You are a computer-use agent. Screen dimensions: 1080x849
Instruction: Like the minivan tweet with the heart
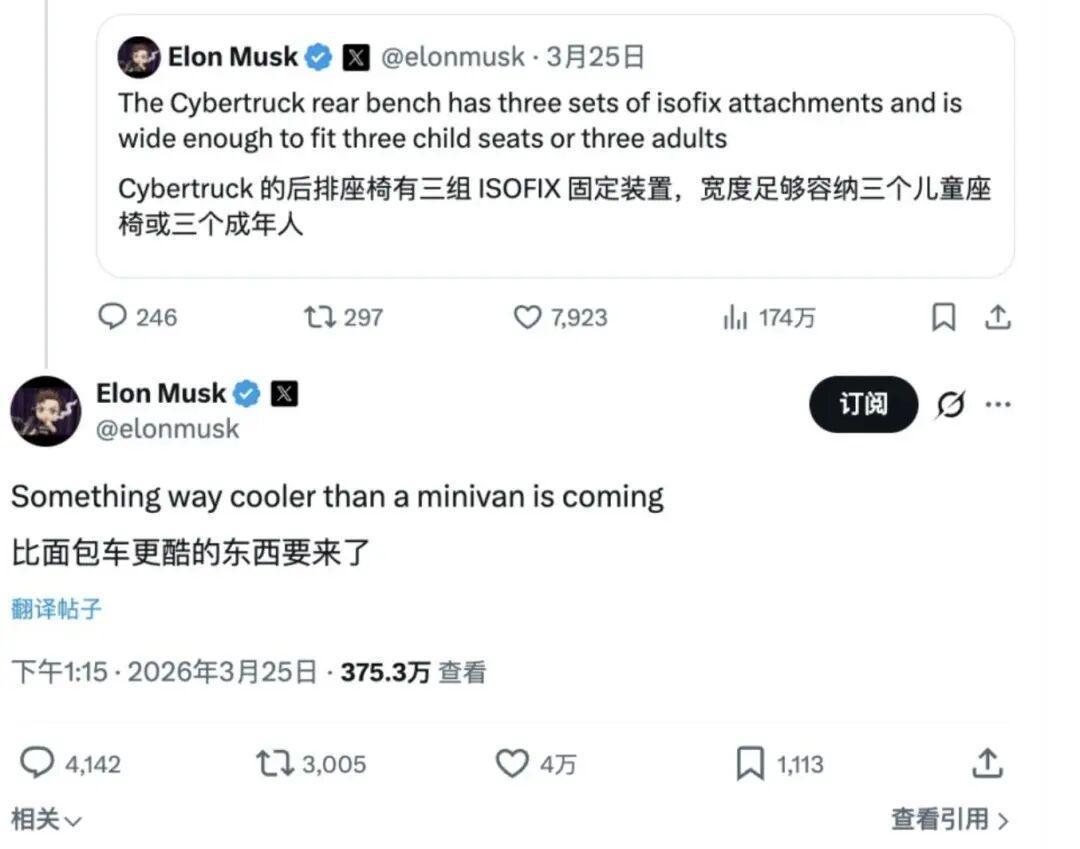pos(514,763)
